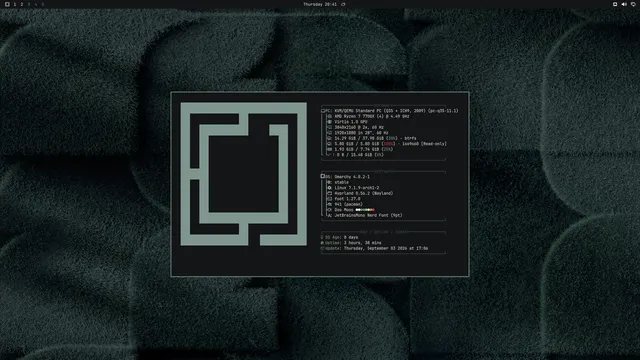This screenshot has width=640, height=360.
Task: Switch to workspace 5
Action: 42,4
